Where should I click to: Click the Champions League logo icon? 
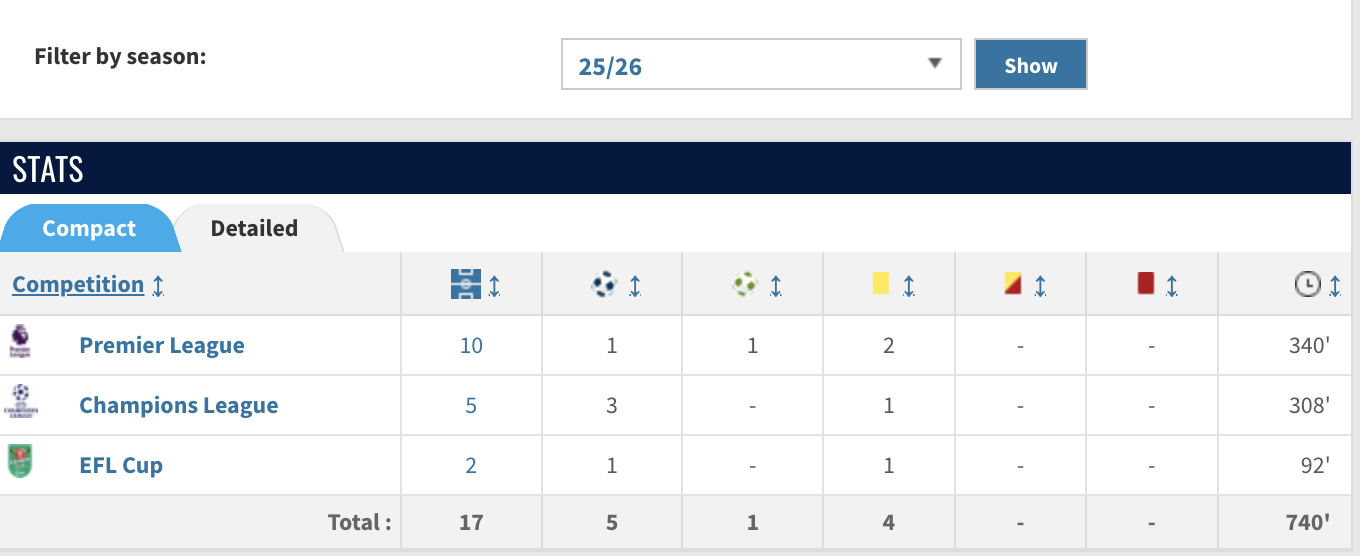20,400
